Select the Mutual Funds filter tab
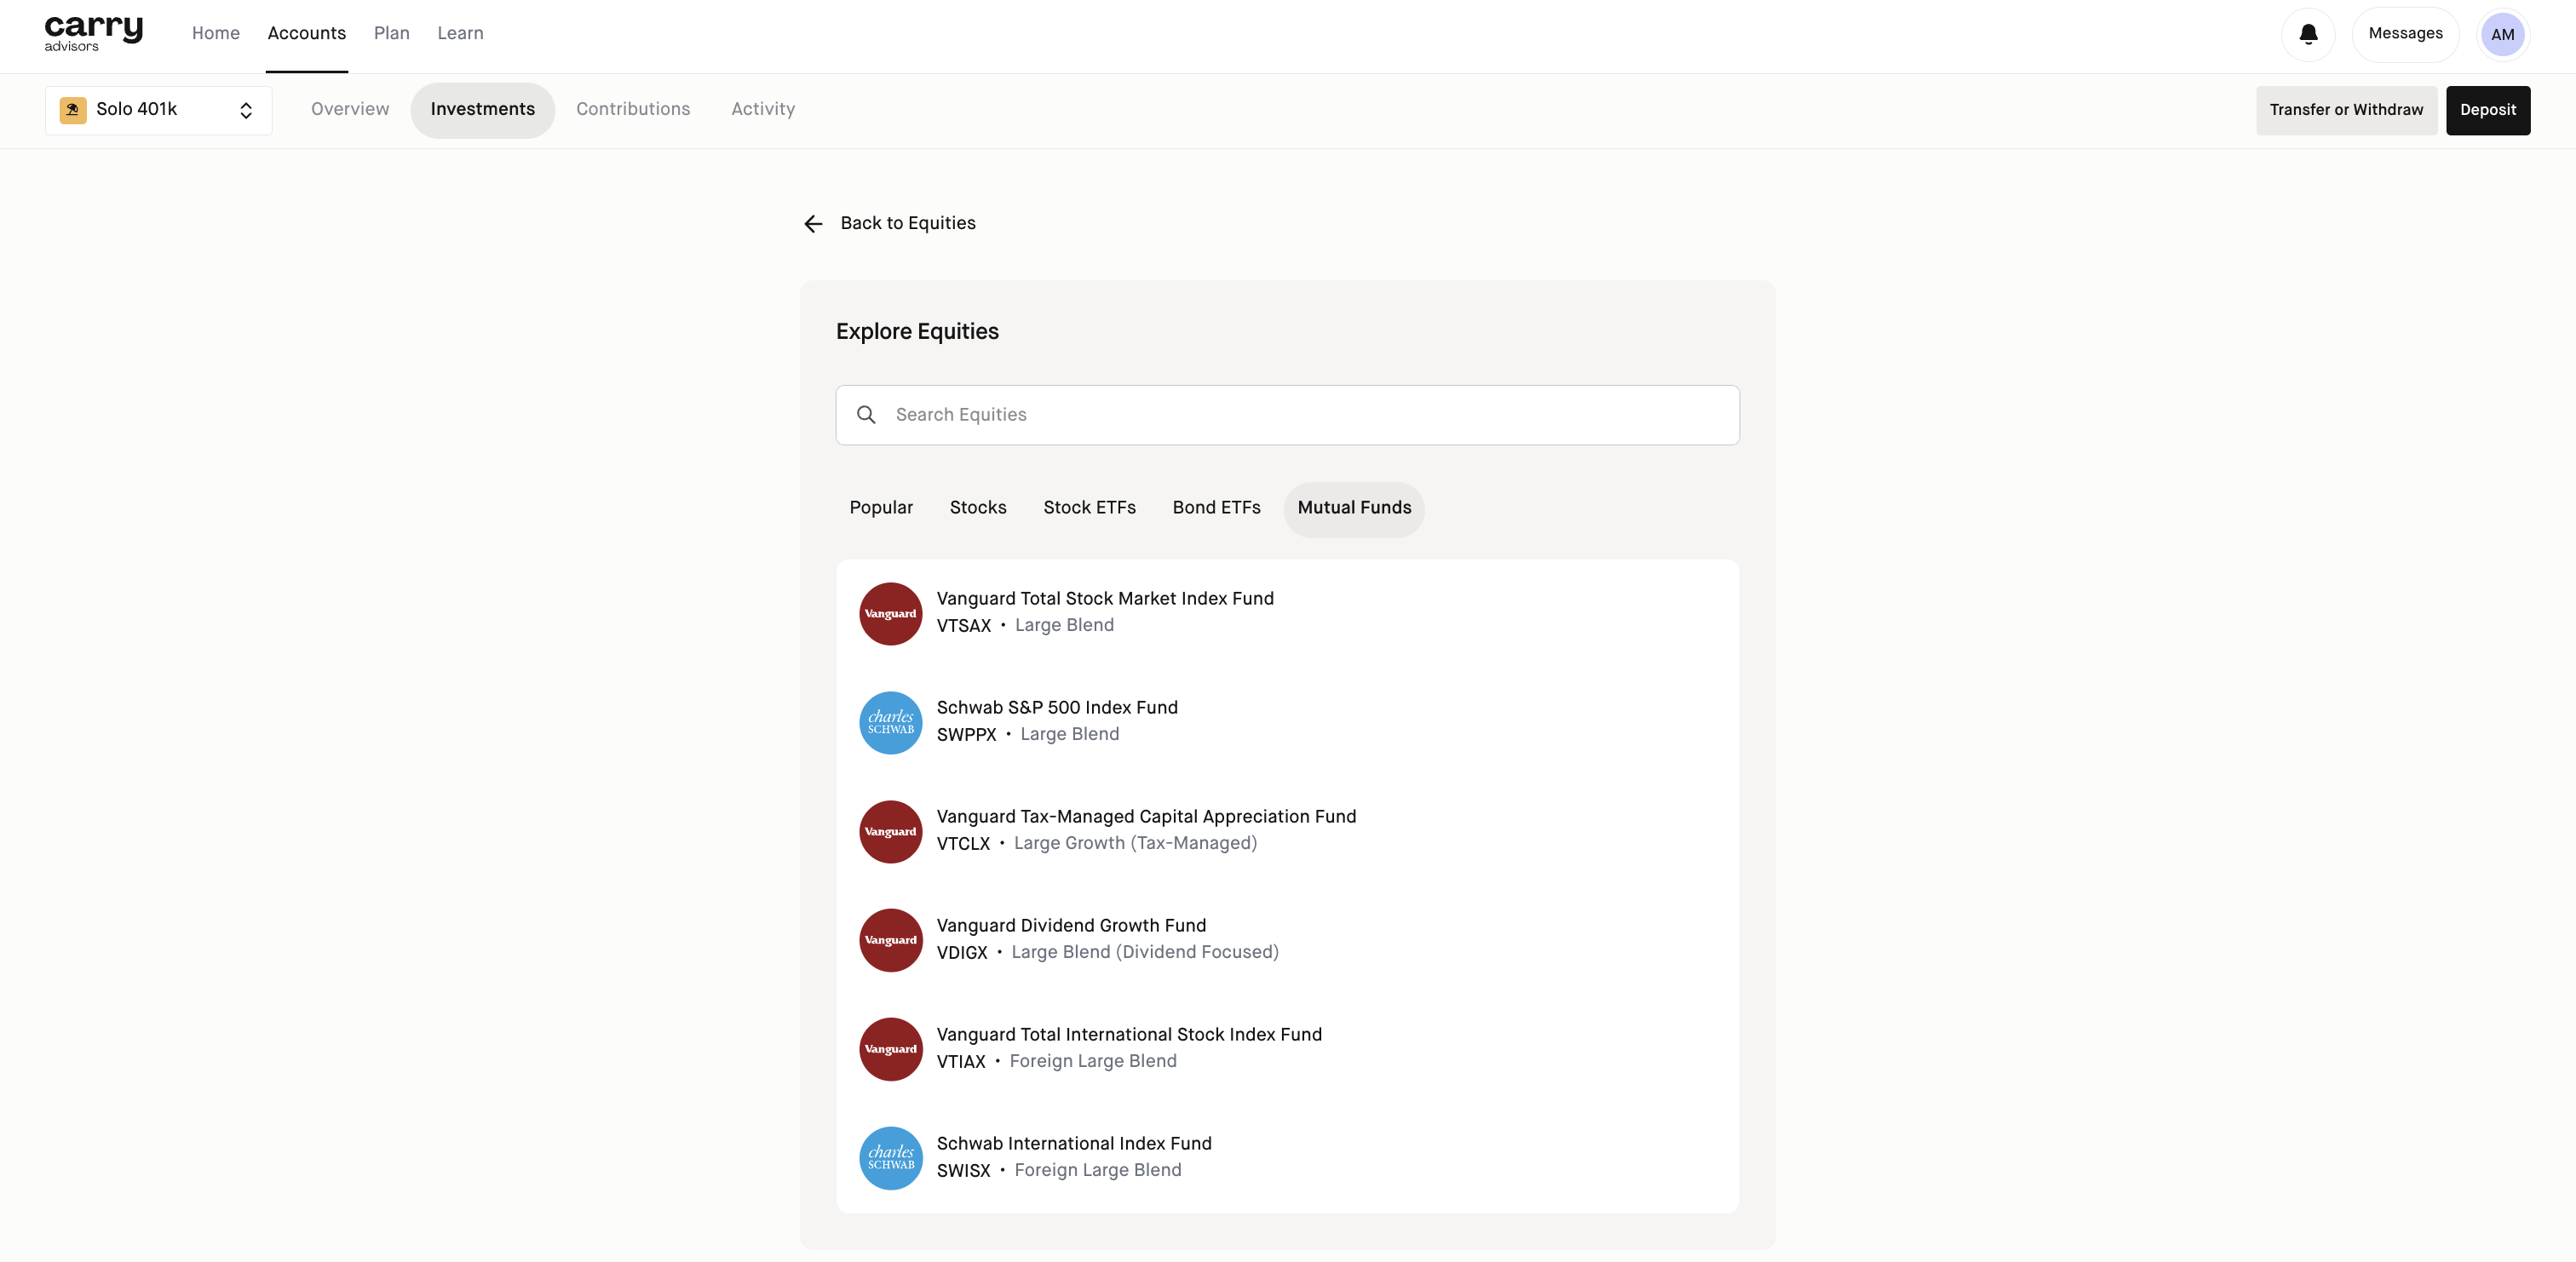Screen dimensions: 2576x1262 (x=1354, y=509)
